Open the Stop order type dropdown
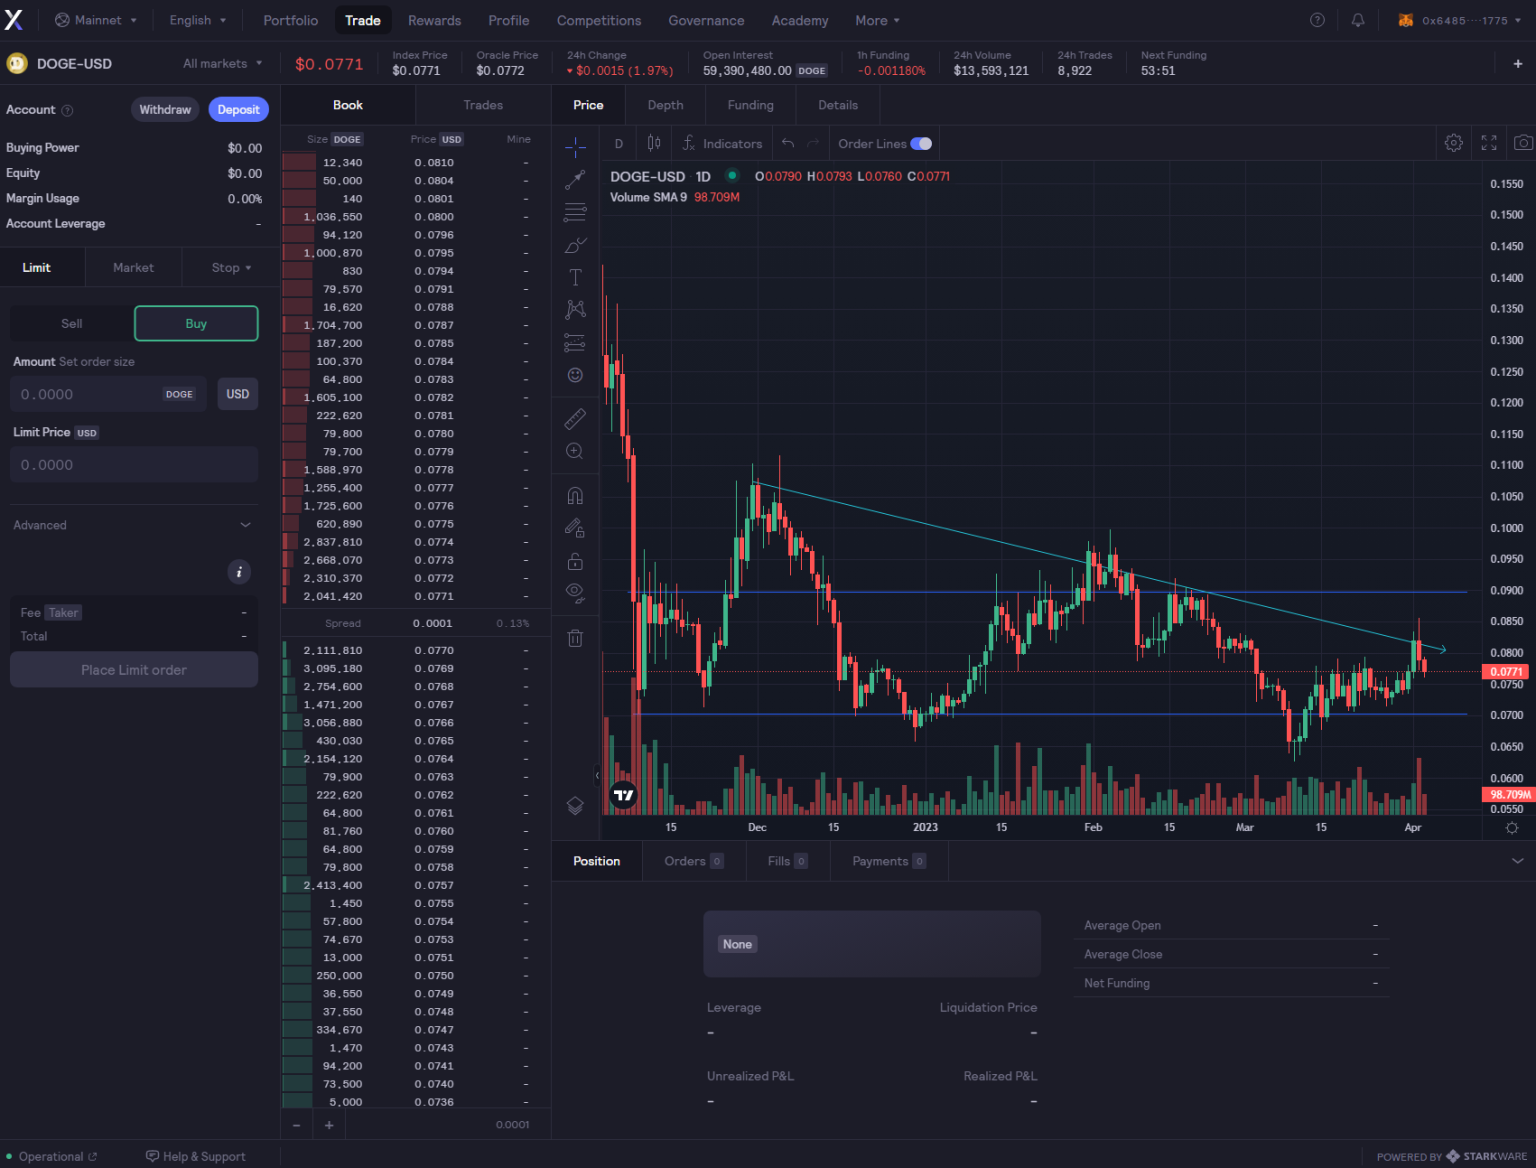This screenshot has height=1168, width=1536. (231, 267)
